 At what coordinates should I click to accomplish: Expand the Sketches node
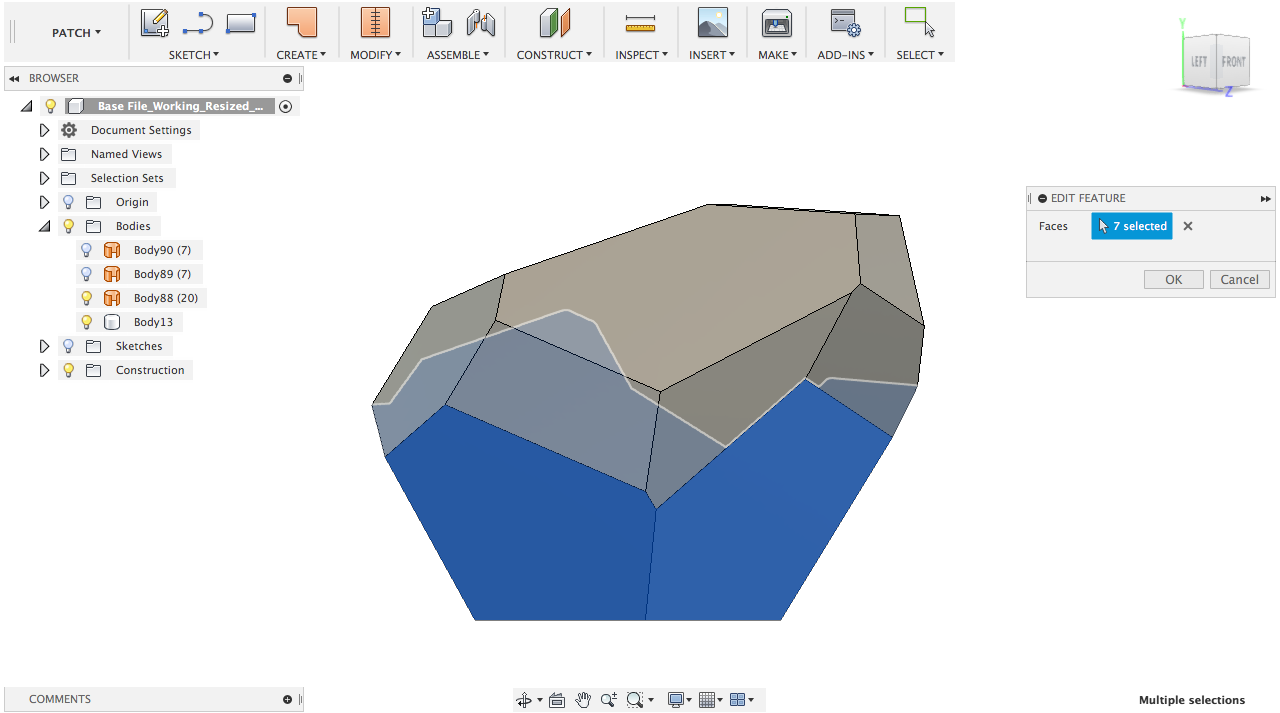(x=44, y=346)
